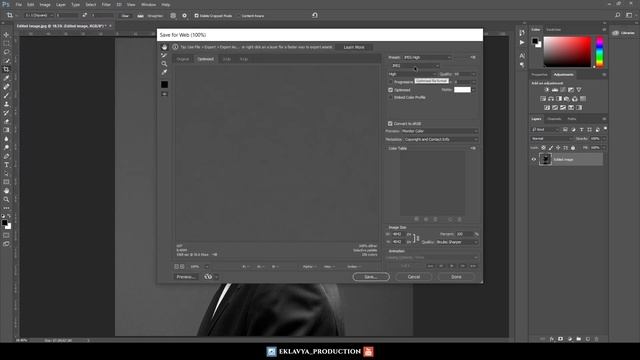Screen dimensions: 640x360
Task: Select the Slice Select tool in Save for Web
Action: tap(164, 55)
